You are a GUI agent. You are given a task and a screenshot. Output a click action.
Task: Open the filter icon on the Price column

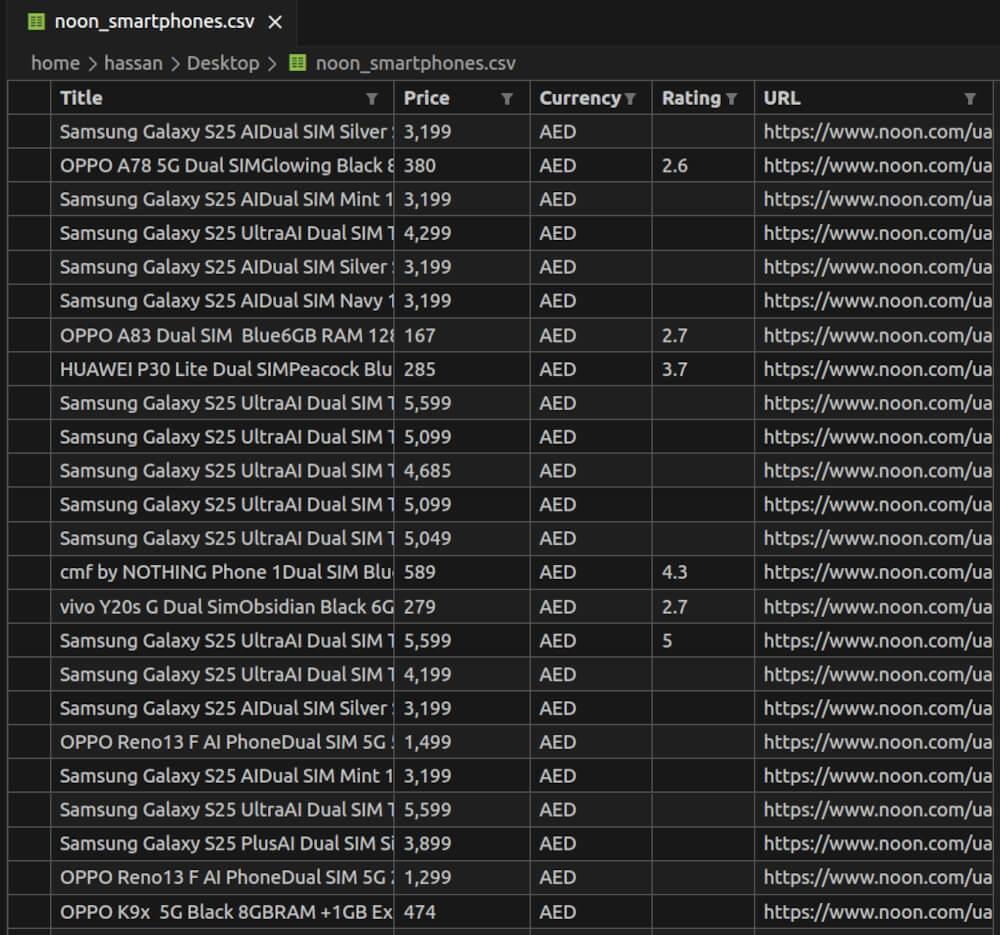[x=509, y=98]
